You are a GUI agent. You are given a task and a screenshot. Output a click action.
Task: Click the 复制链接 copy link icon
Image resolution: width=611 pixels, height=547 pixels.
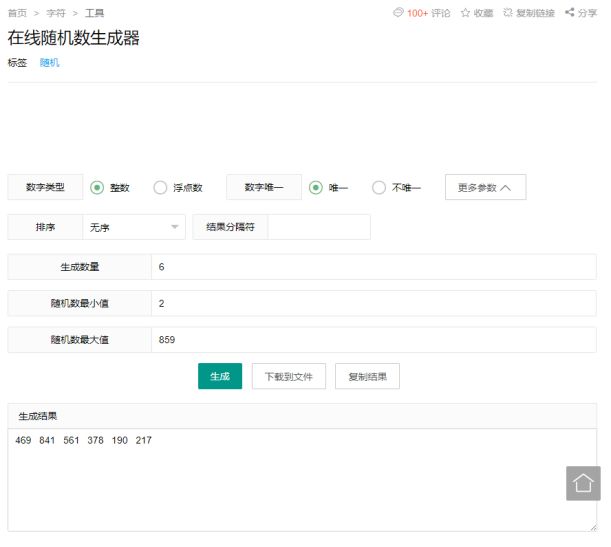point(507,13)
